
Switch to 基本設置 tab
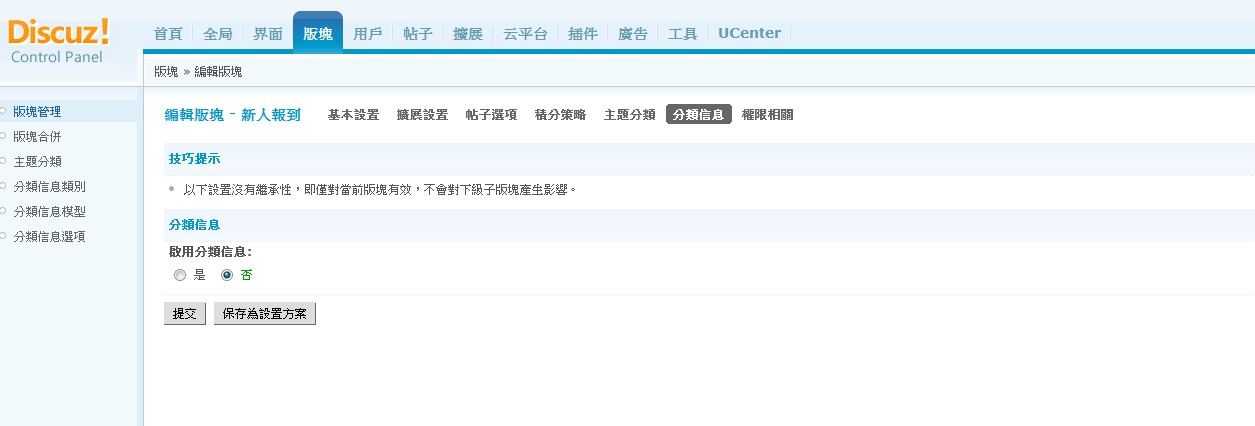pyautogui.click(x=354, y=115)
